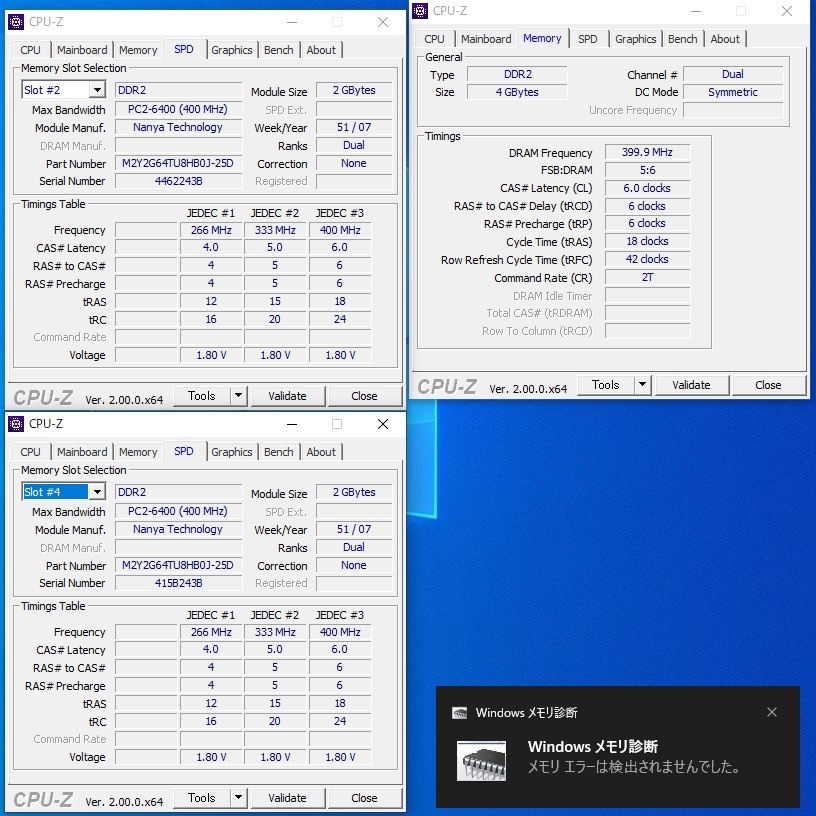Open Mainboard tab in Memory window
This screenshot has width=816, height=816.
point(486,39)
